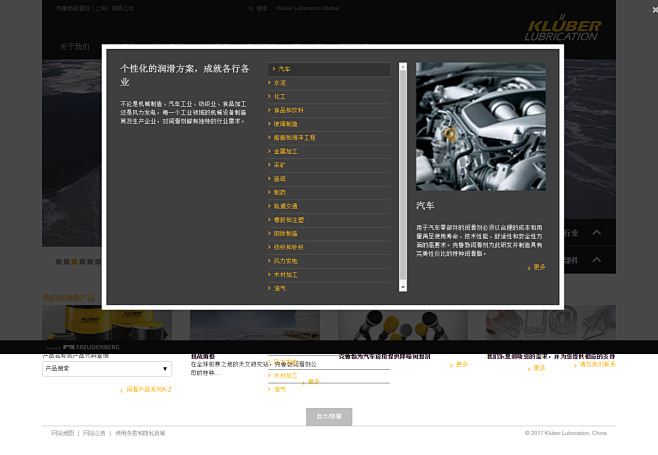Select 玻璃制造 in the industry list
Viewport: 658px width, 455px height.
[329, 124]
